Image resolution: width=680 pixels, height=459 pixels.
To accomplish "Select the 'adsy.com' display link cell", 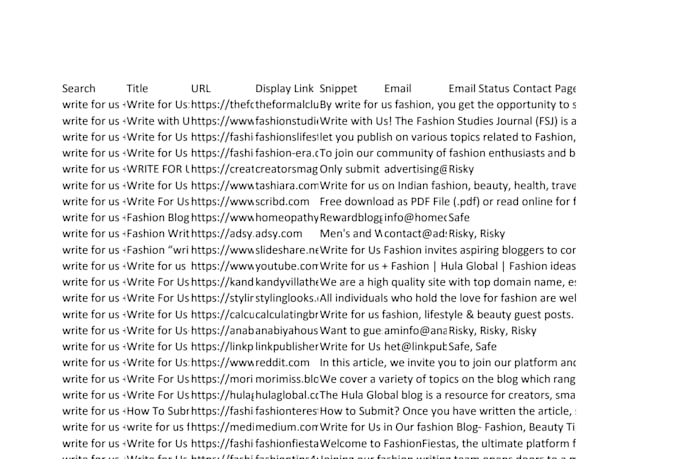I will click(279, 234).
